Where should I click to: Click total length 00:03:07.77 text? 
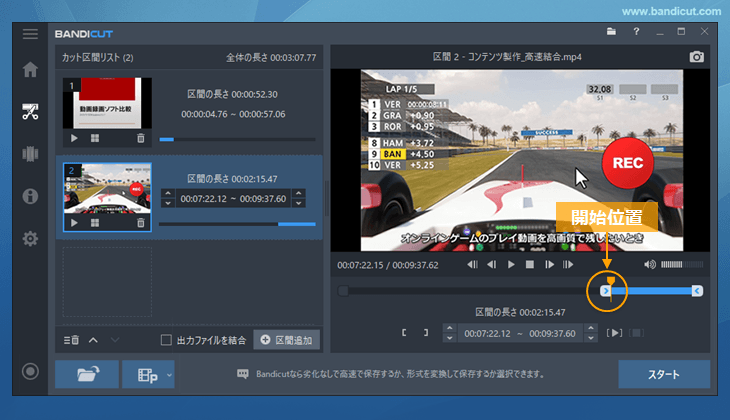coord(271,58)
